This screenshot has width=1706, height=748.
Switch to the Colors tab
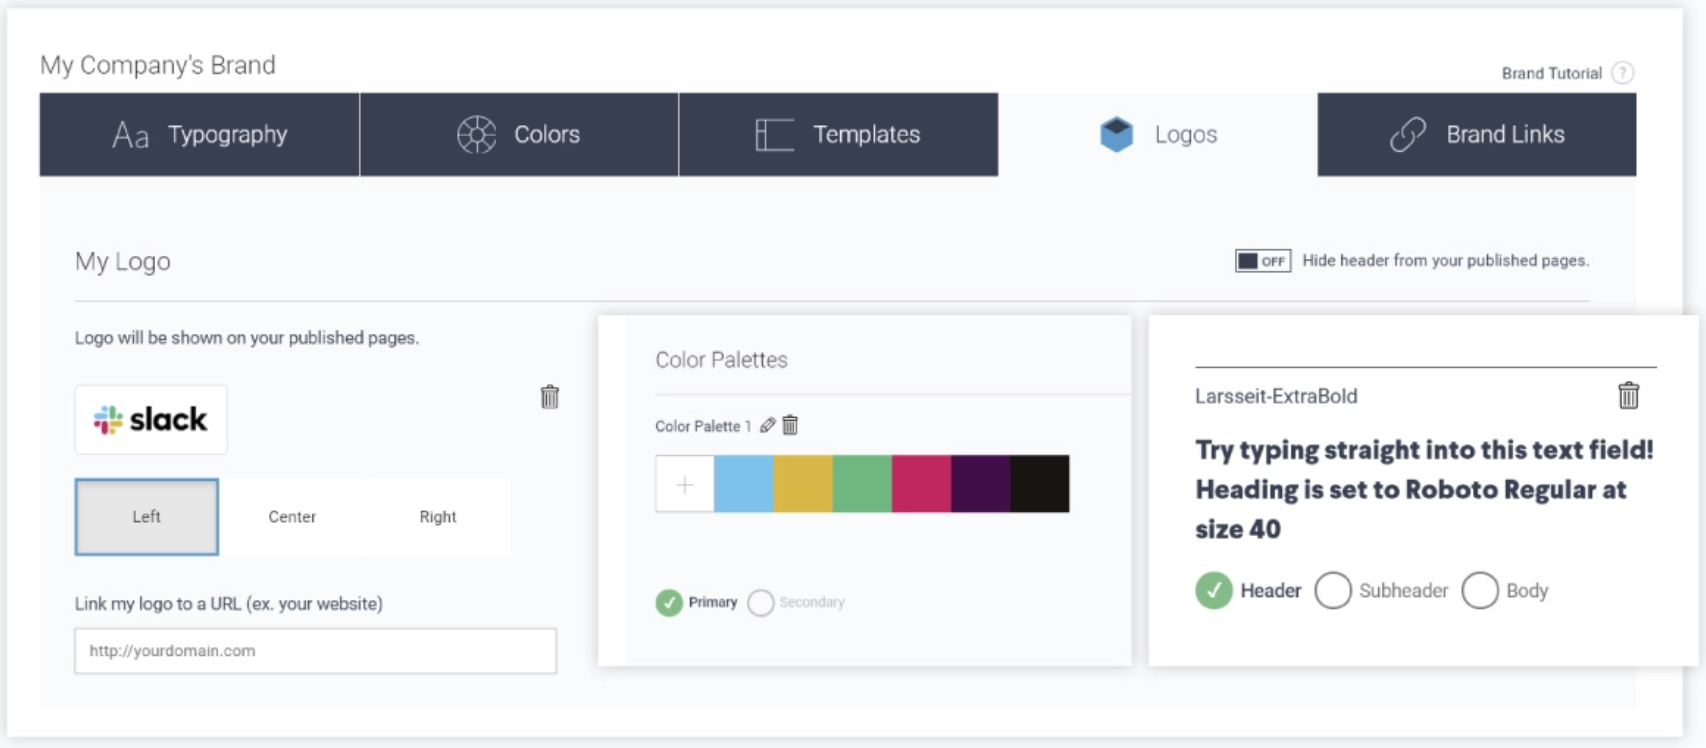tap(519, 135)
